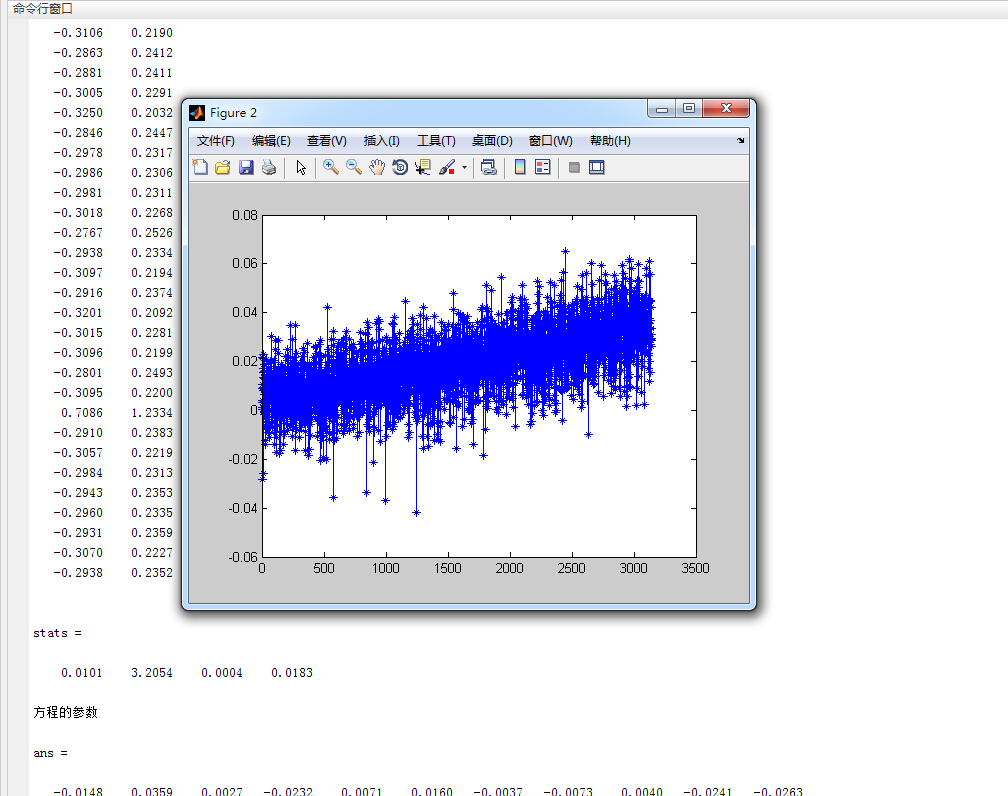1008x796 pixels.
Task: Click the Link Plot icon
Action: point(489,168)
